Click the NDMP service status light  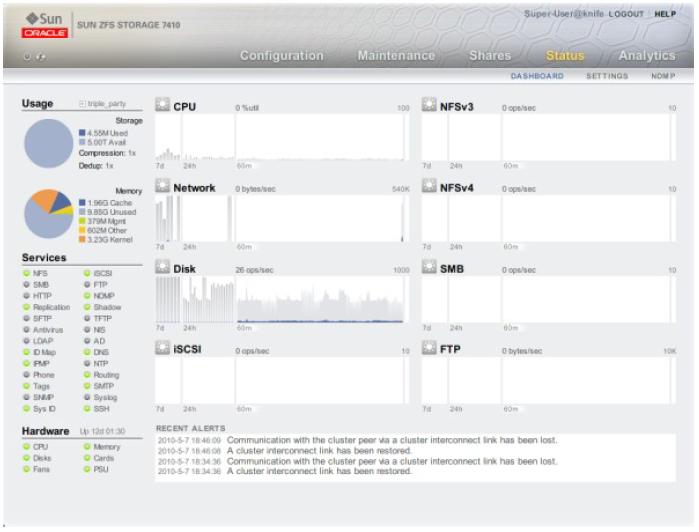(87, 296)
